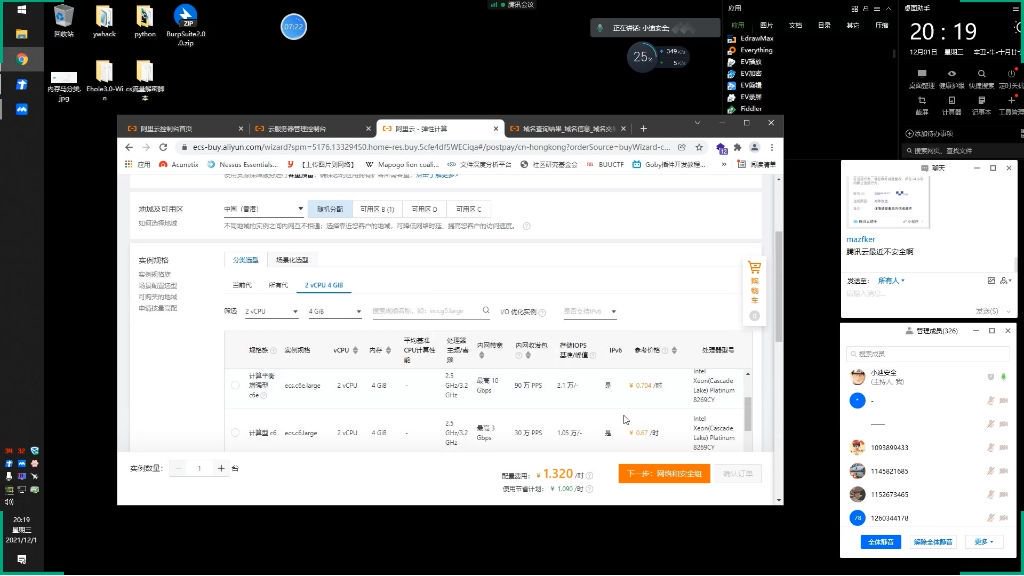Click 解除全体静音 unmute-all button
Image resolution: width=1024 pixels, height=576 pixels.
pyautogui.click(x=932, y=542)
